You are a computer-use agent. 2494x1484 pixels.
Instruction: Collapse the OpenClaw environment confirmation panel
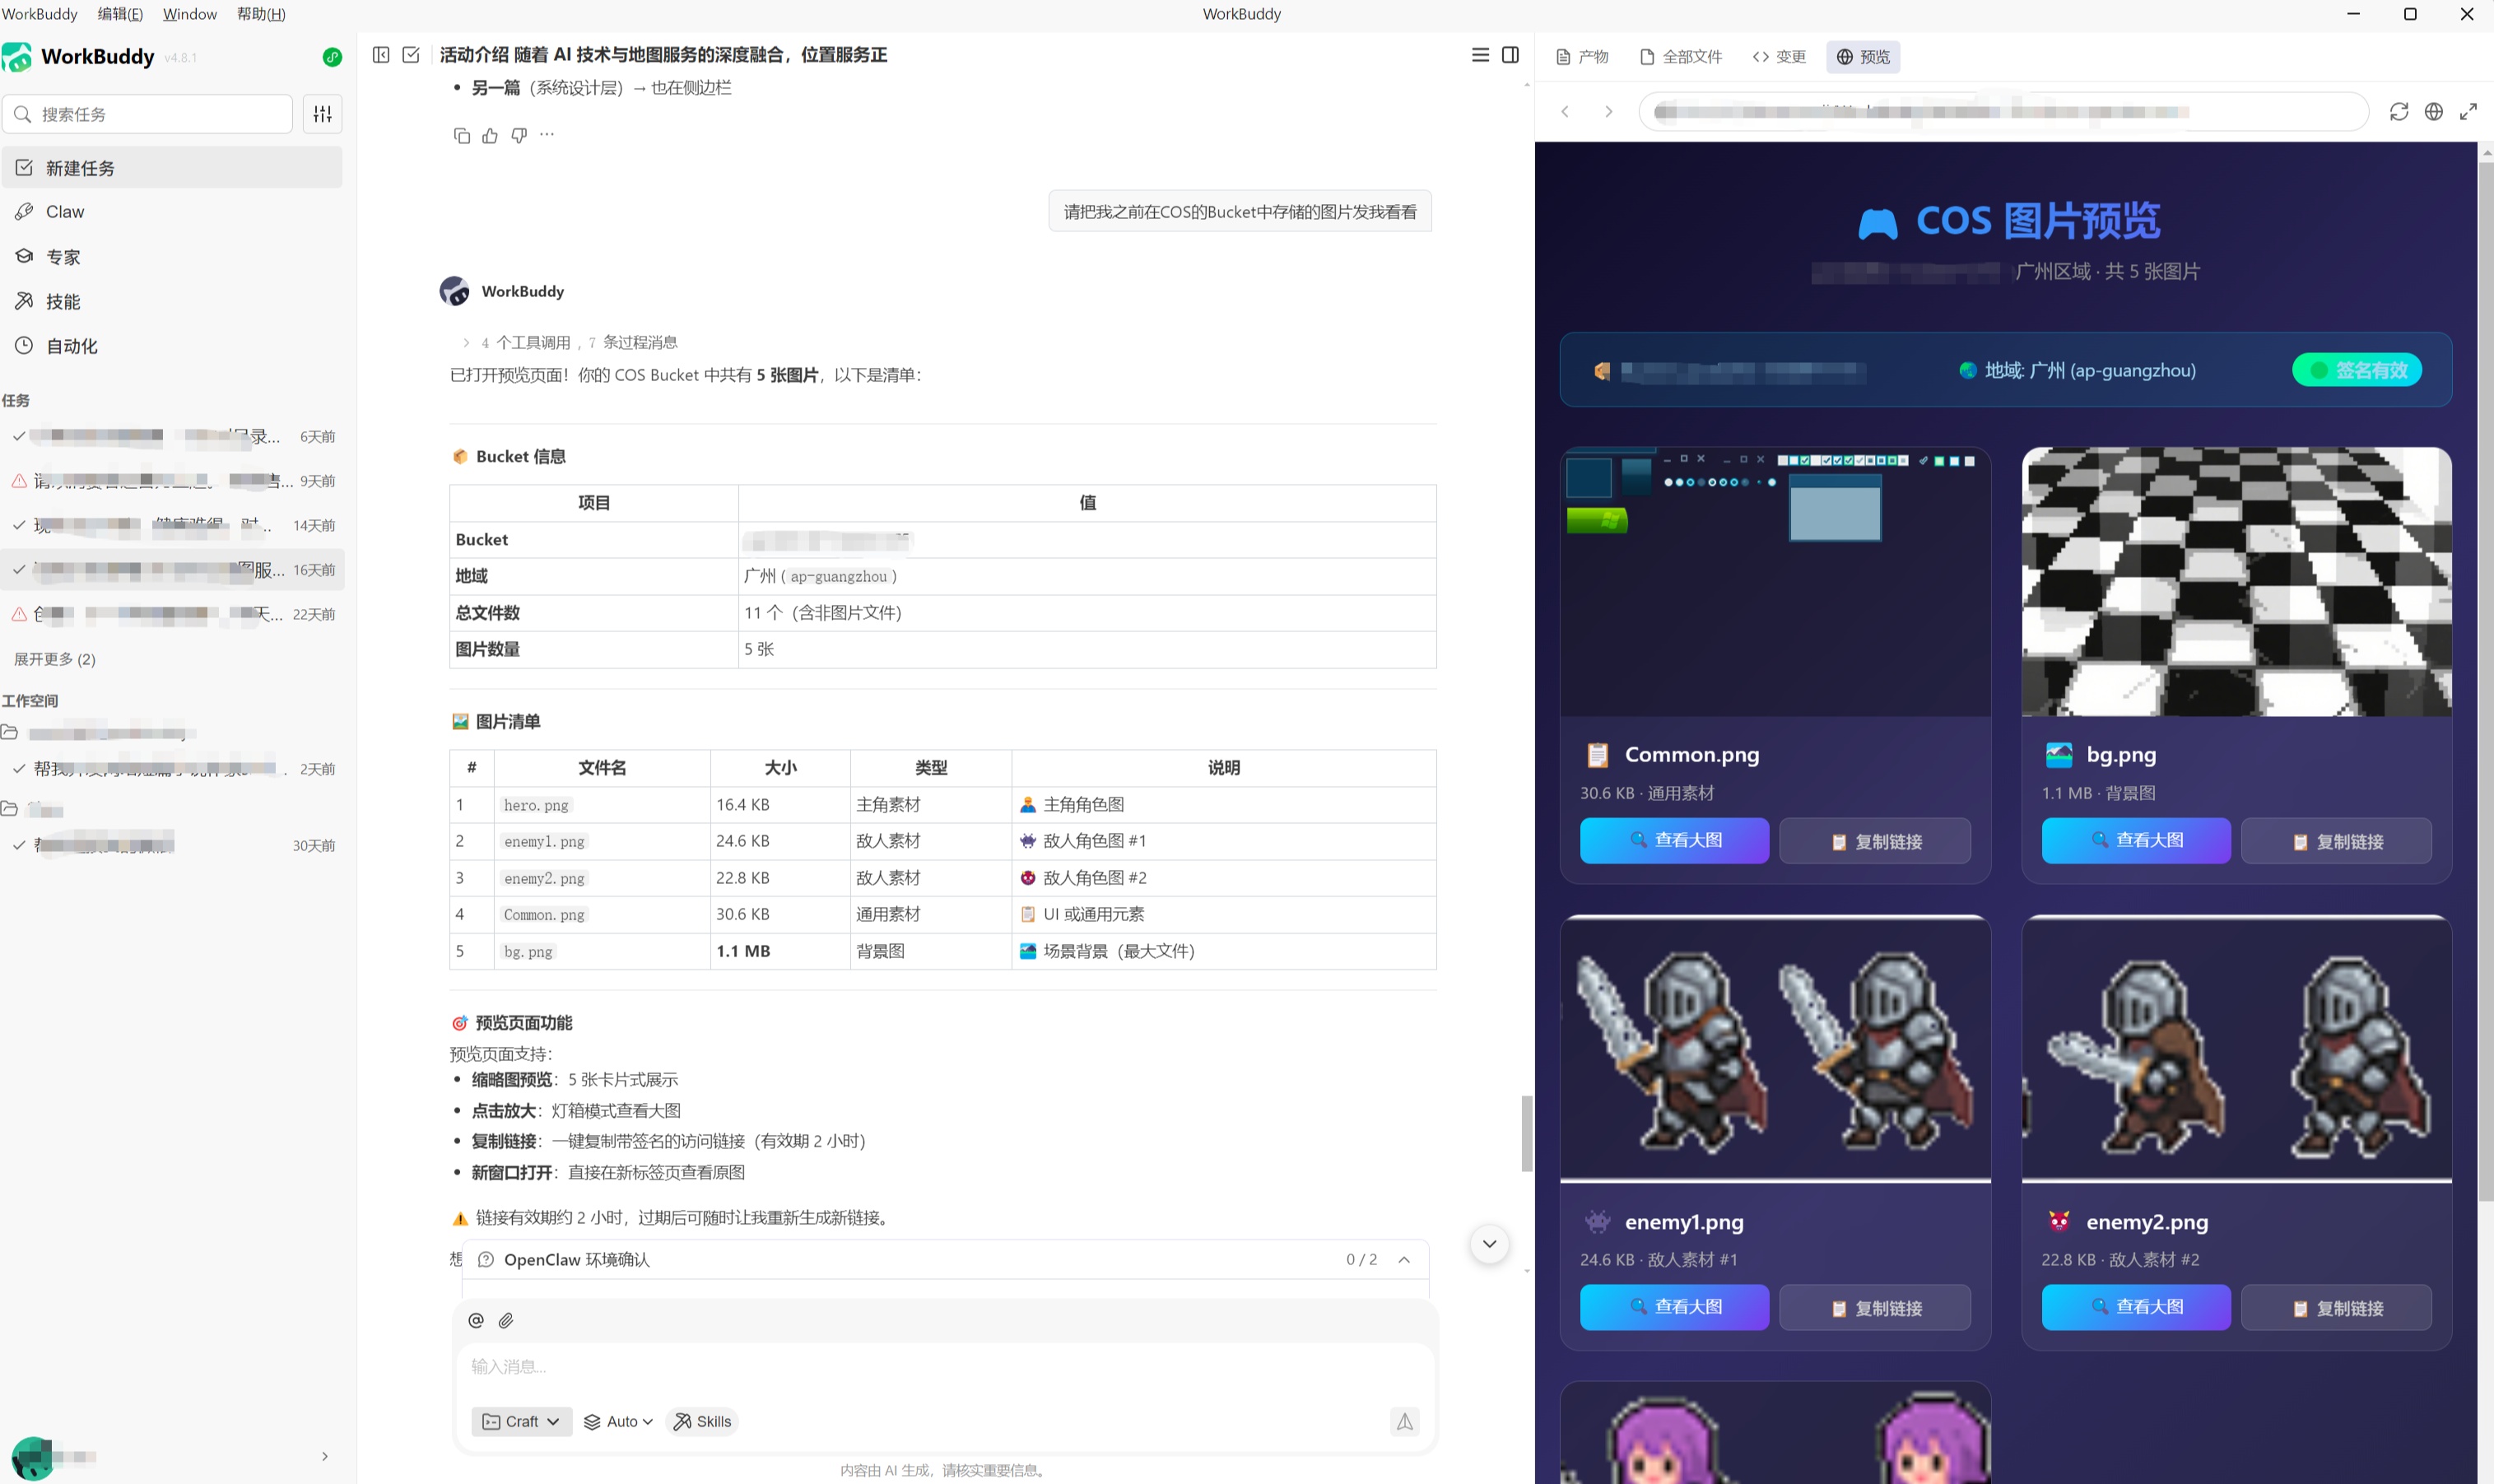[x=1404, y=1259]
